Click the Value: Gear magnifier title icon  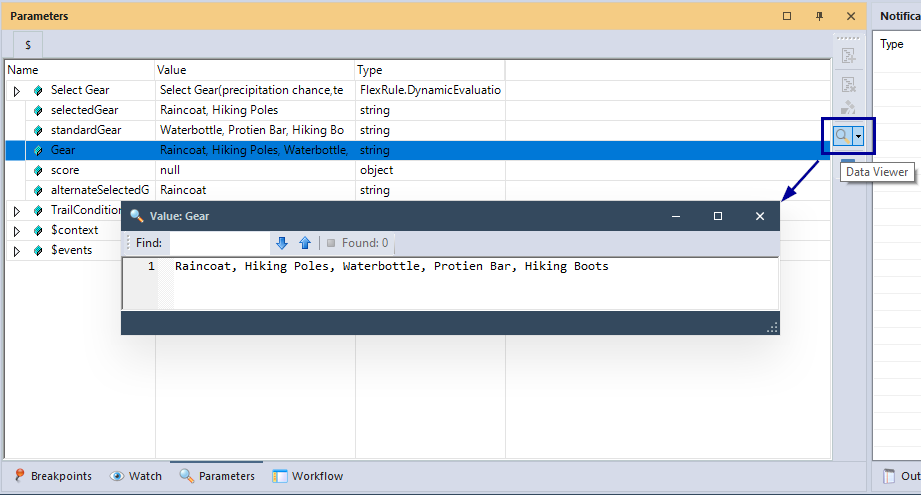click(x=136, y=216)
